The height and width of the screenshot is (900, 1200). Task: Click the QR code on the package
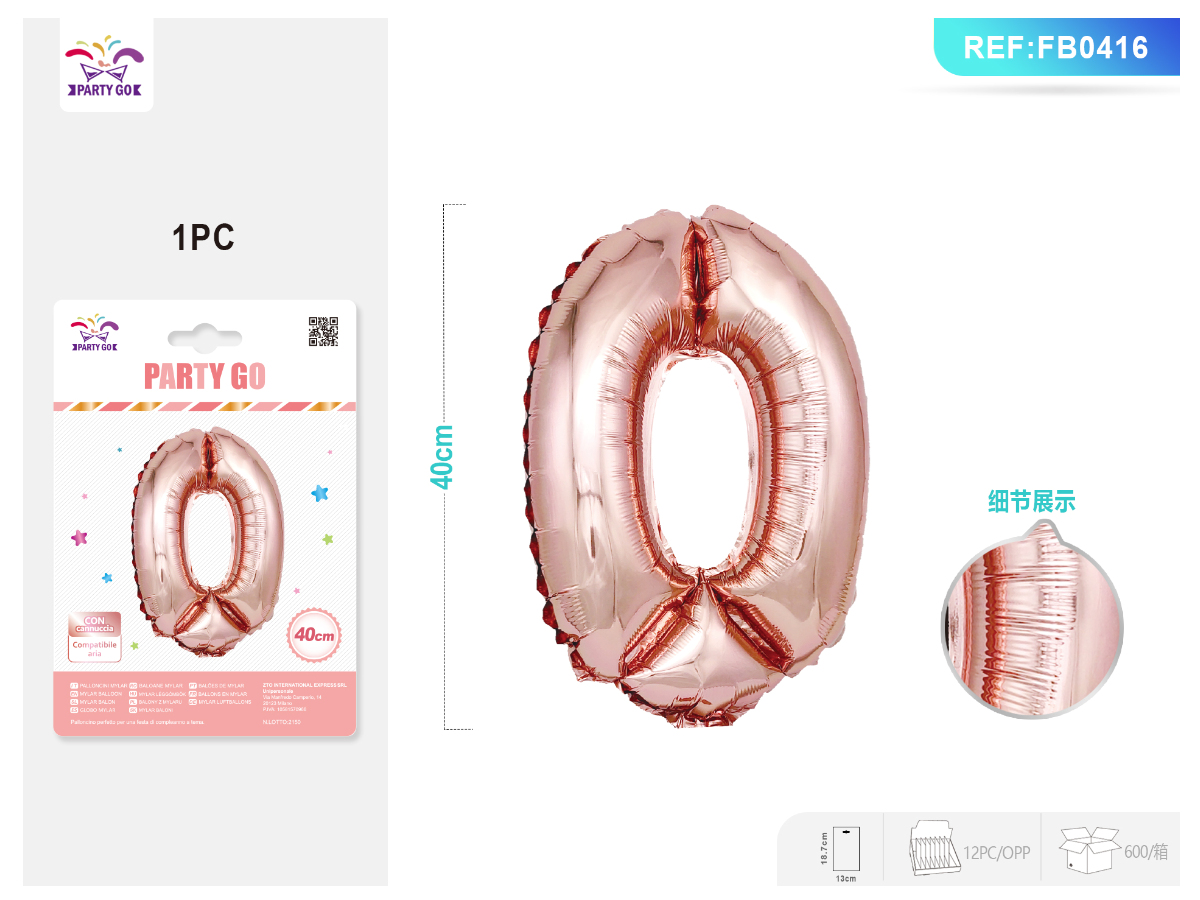tap(323, 331)
